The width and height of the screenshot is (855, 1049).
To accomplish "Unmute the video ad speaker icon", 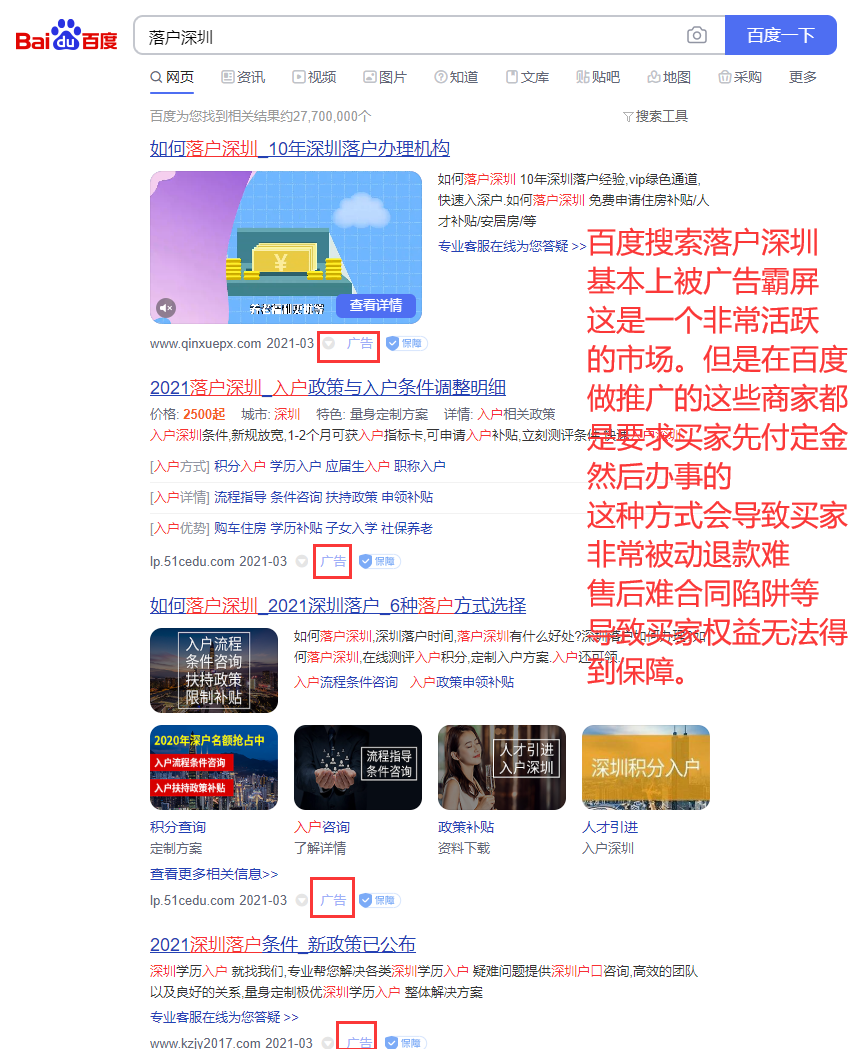I will click(166, 307).
